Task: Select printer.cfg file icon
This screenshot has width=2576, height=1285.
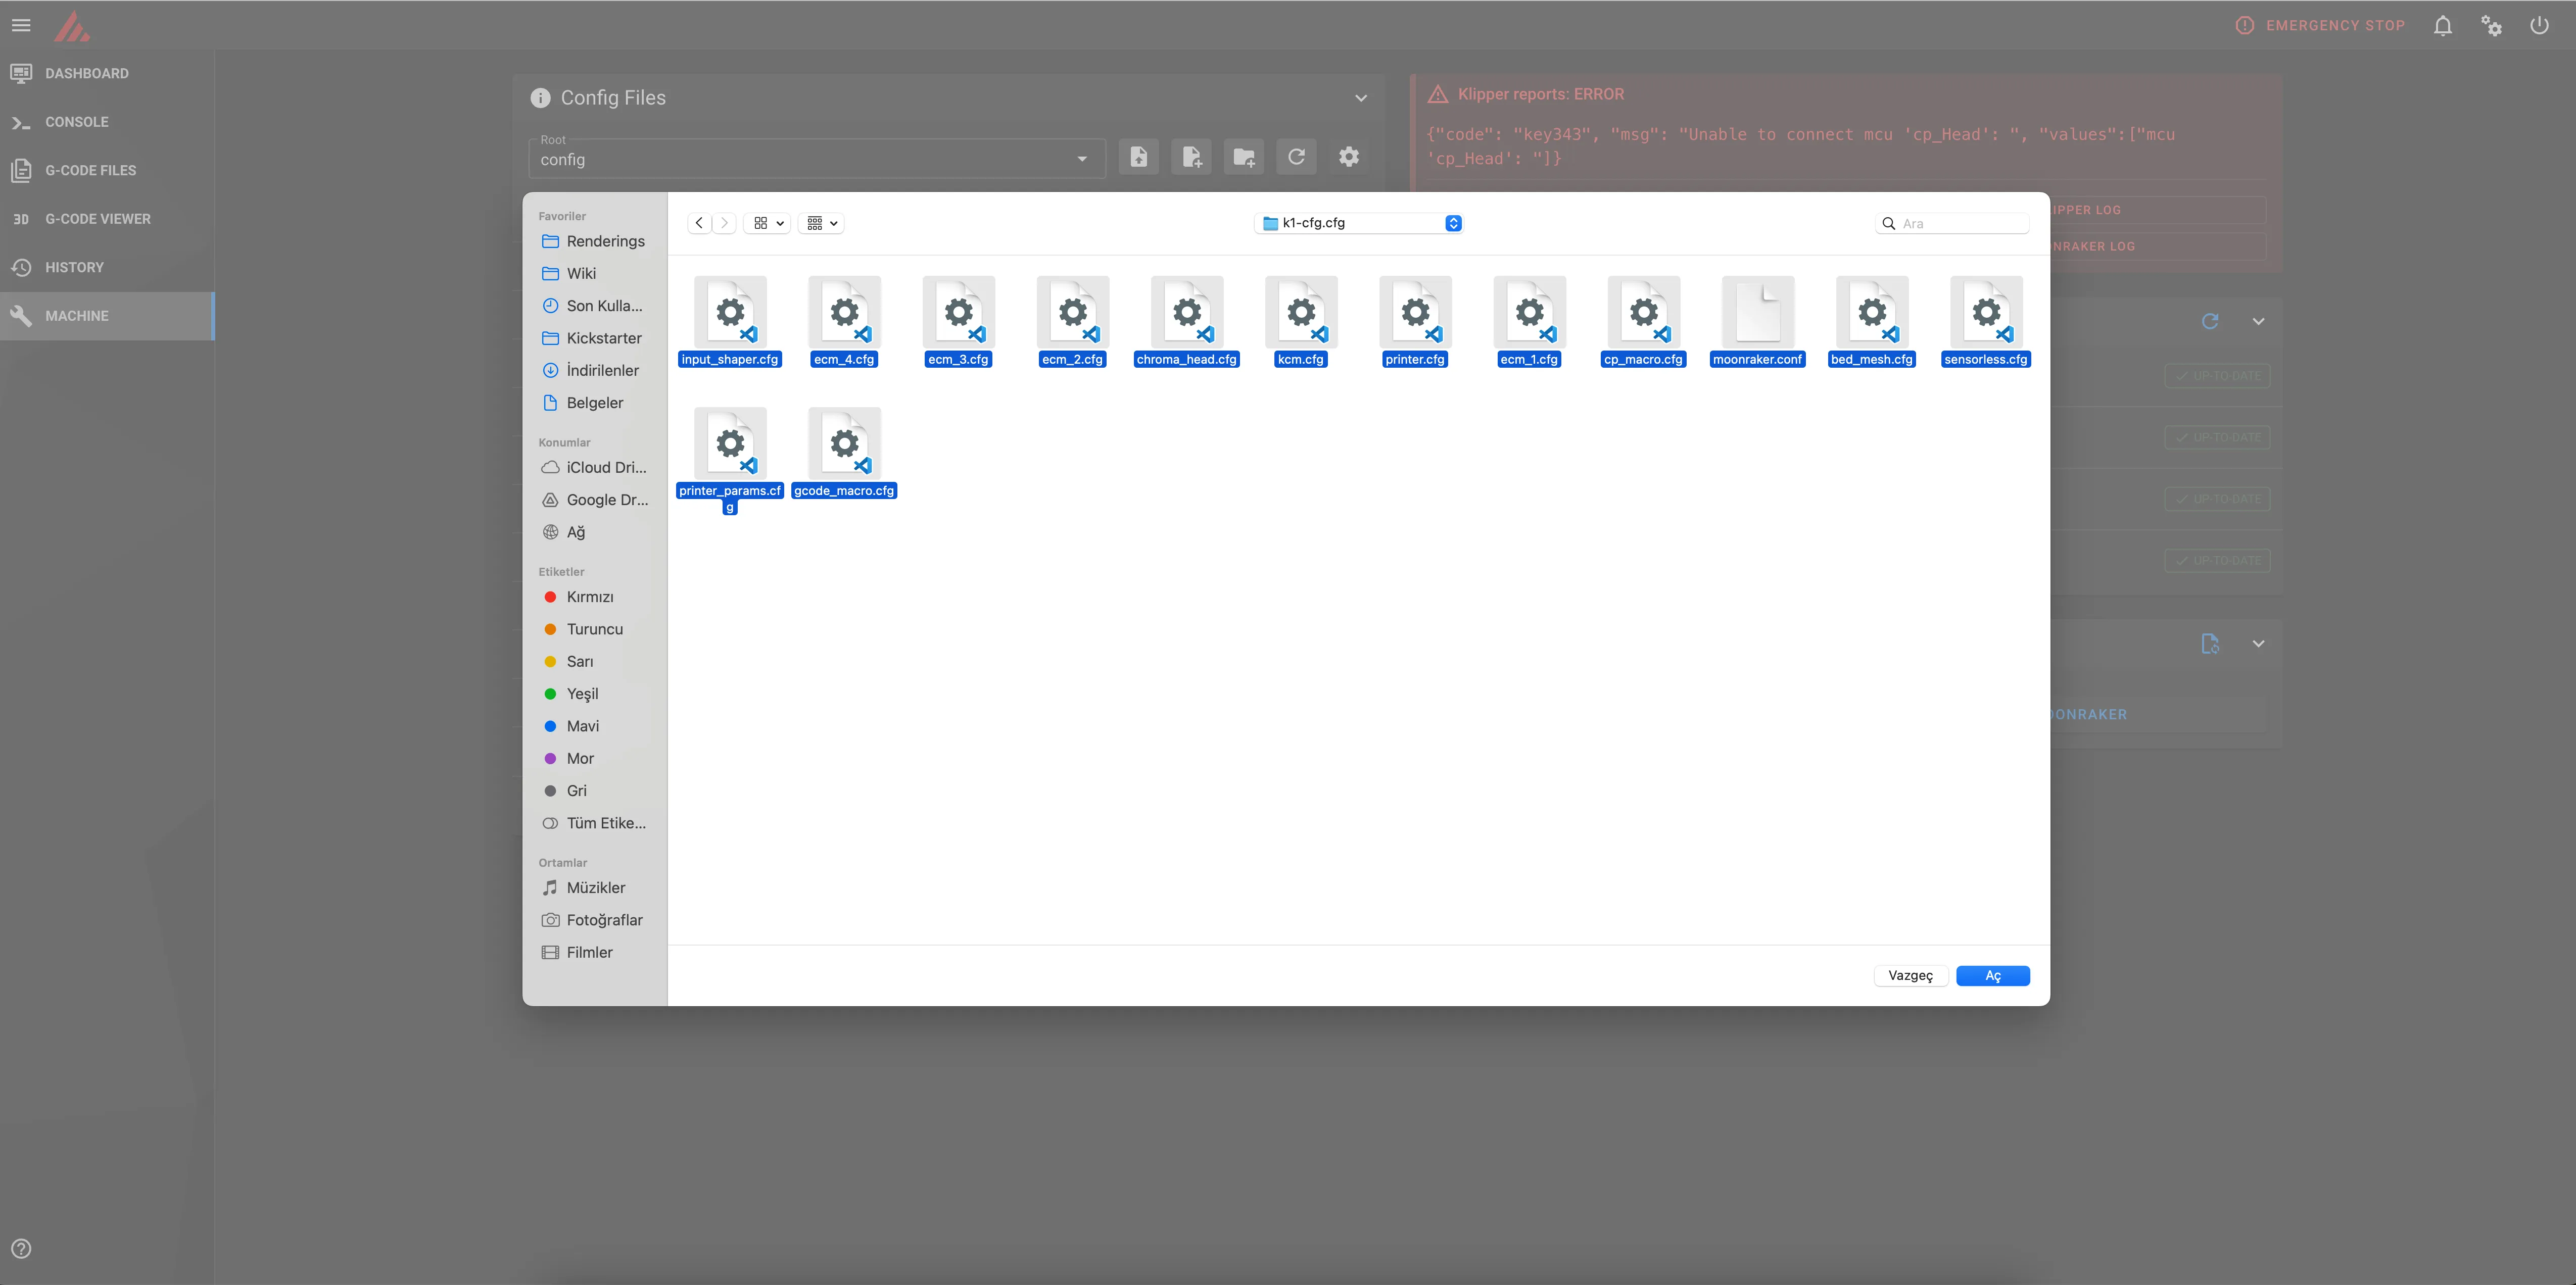Action: click(1415, 312)
